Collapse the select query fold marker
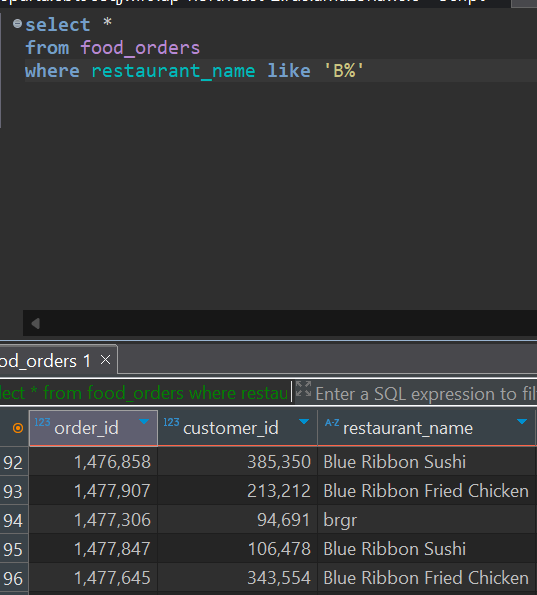Image resolution: width=537 pixels, height=595 pixels. [x=17, y=24]
